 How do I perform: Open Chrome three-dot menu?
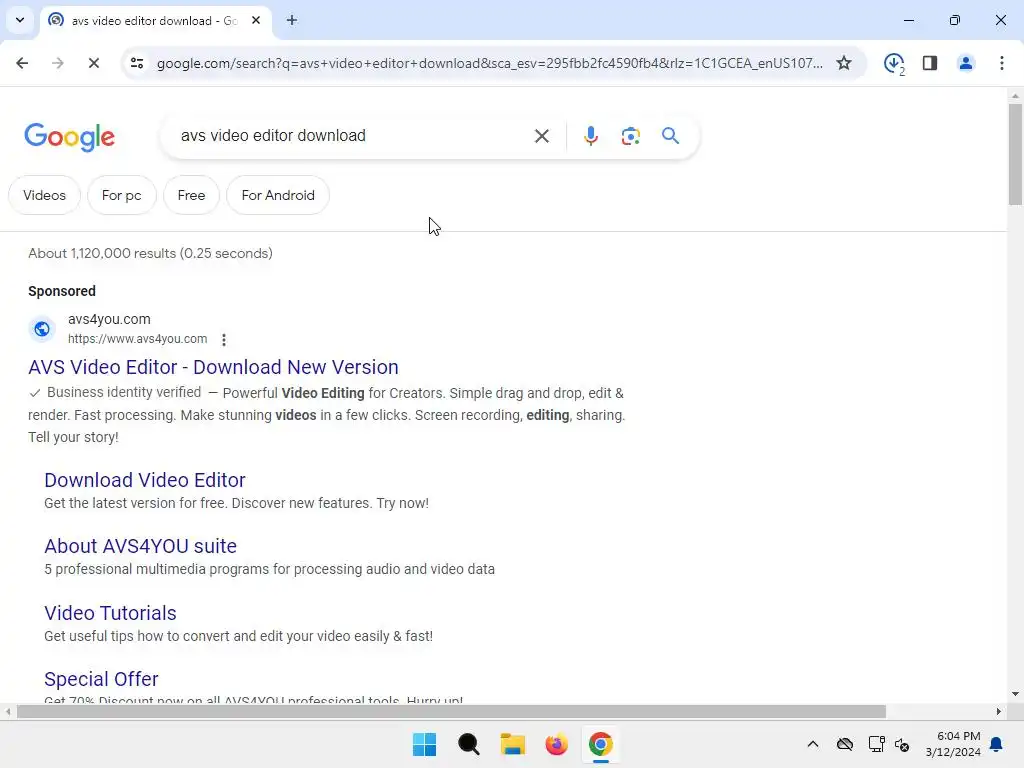[x=1001, y=63]
